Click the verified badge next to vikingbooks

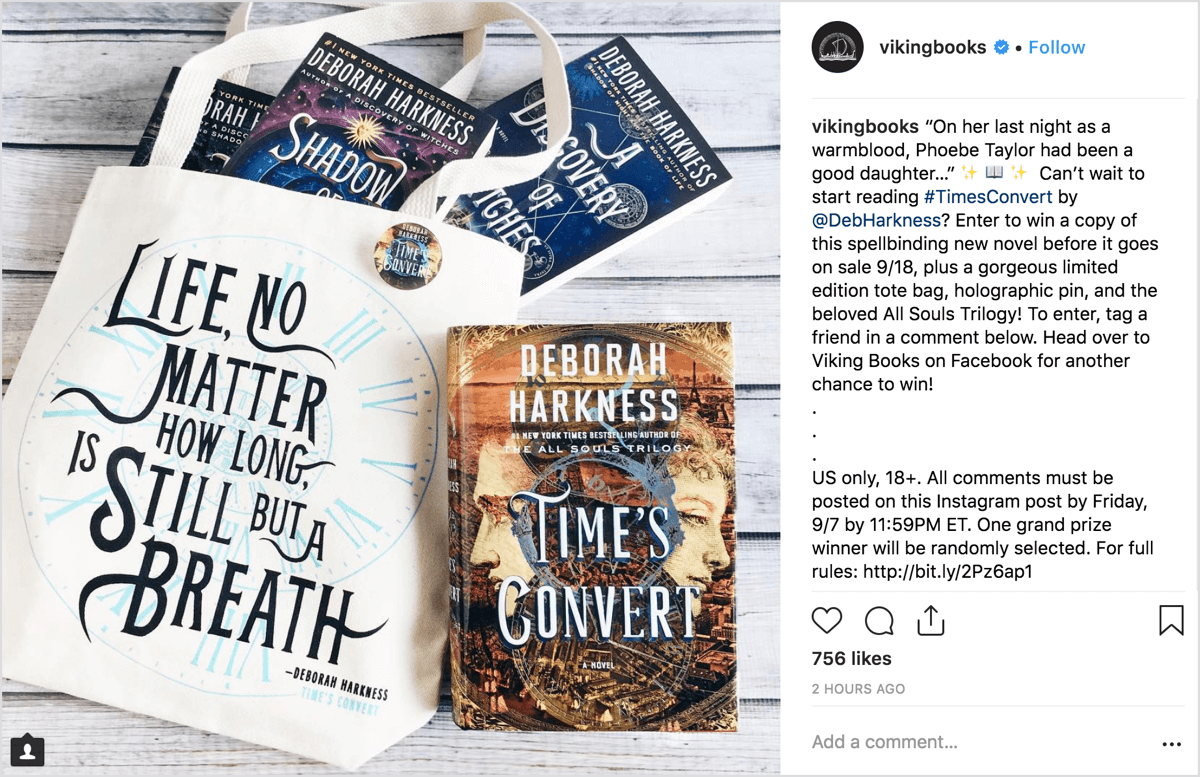[1001, 47]
